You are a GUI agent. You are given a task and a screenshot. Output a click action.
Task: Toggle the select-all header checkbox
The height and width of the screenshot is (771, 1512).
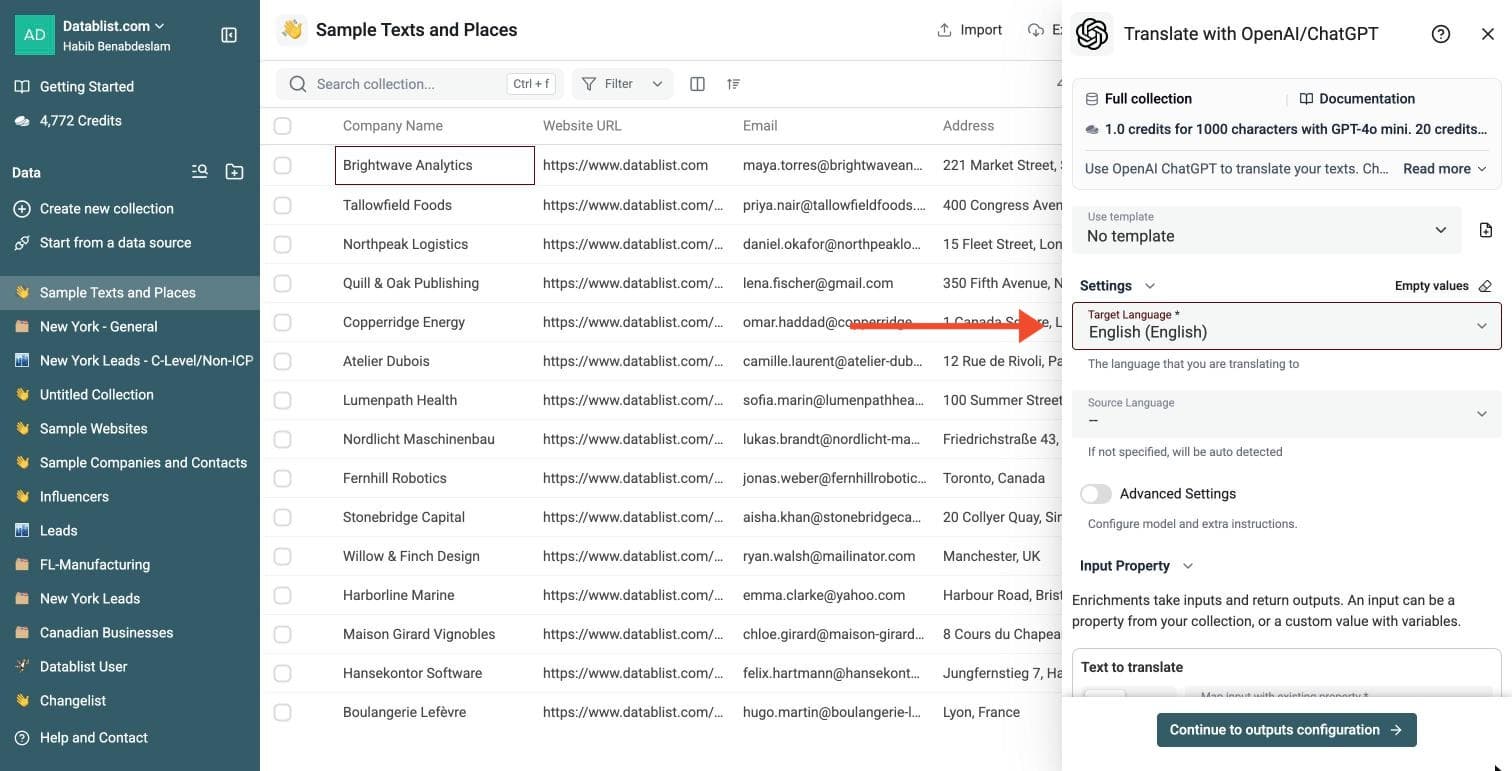point(283,126)
